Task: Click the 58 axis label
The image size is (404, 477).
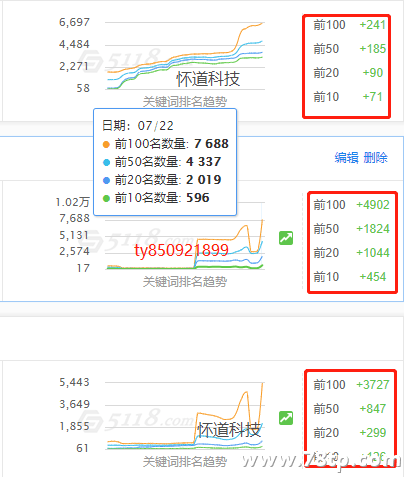Action: pos(83,88)
